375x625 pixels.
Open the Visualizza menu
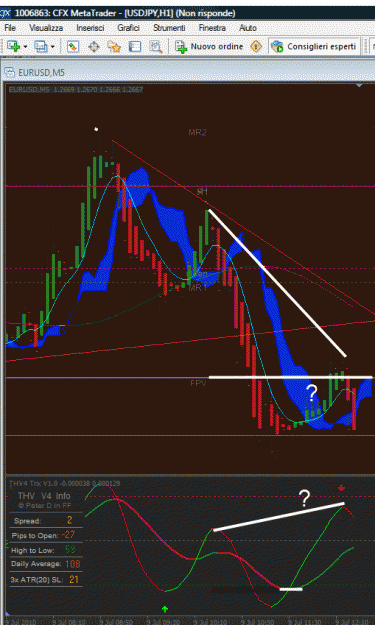tap(46, 28)
